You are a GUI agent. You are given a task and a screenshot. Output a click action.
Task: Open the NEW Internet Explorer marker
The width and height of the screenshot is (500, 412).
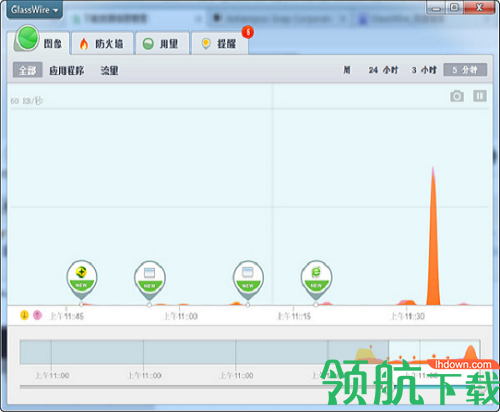pyautogui.click(x=316, y=279)
